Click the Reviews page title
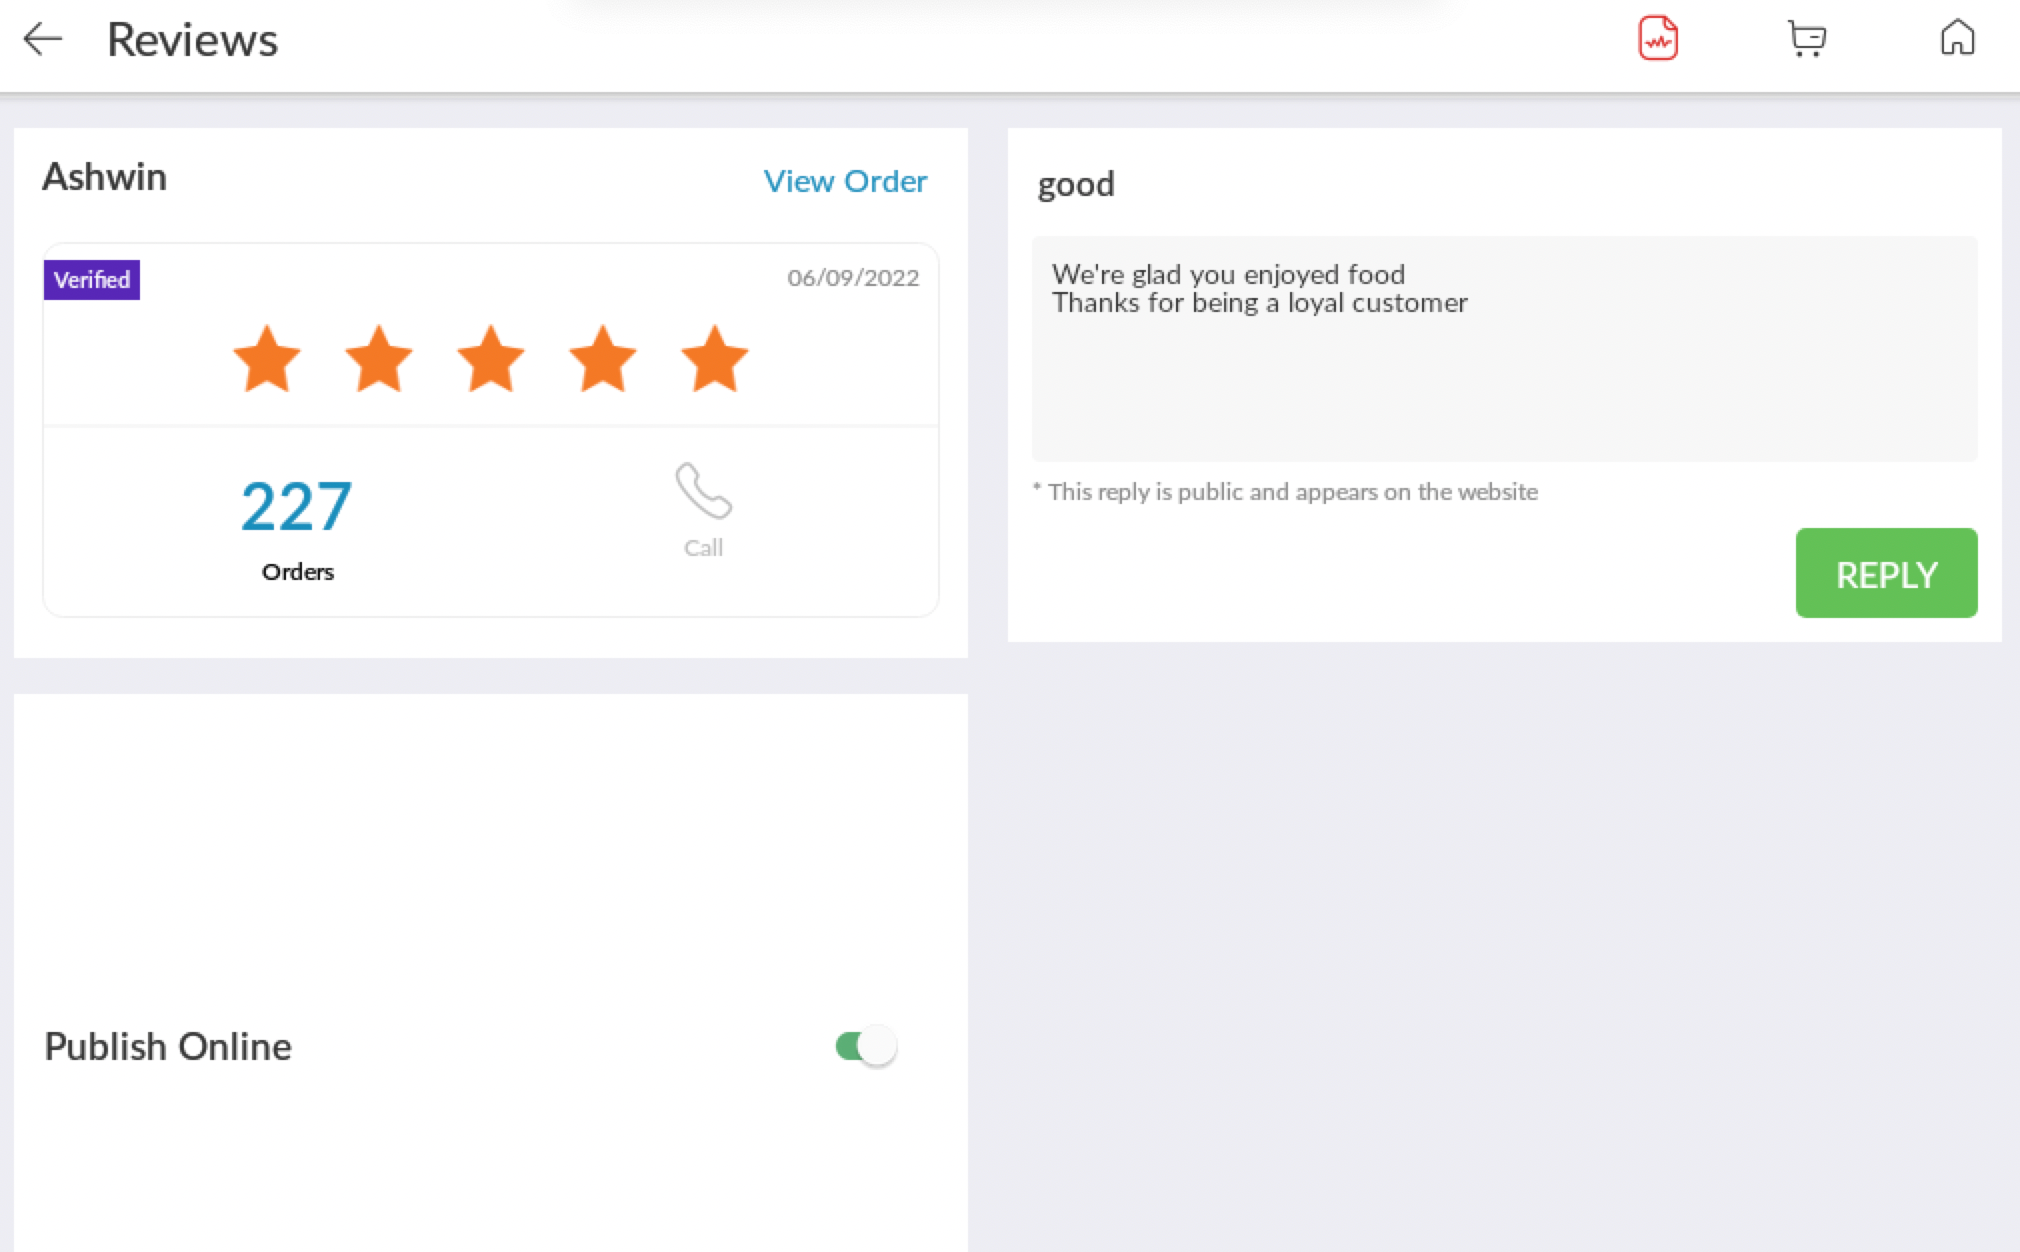The image size is (2020, 1252). tap(192, 40)
